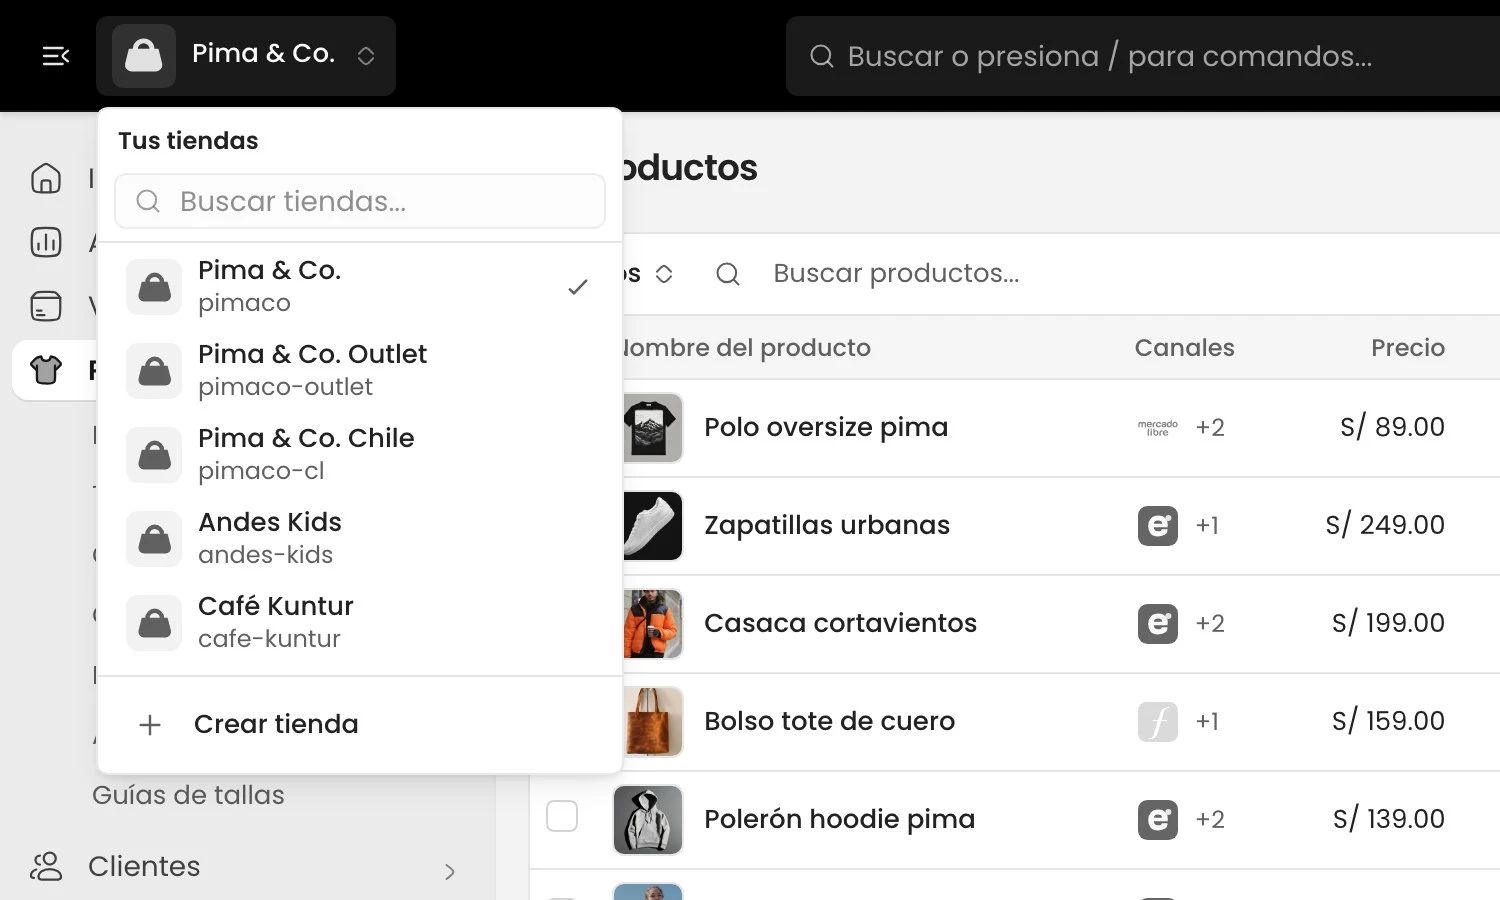1500x900 pixels.
Task: Sort by Canales column header
Action: pyautogui.click(x=1184, y=348)
